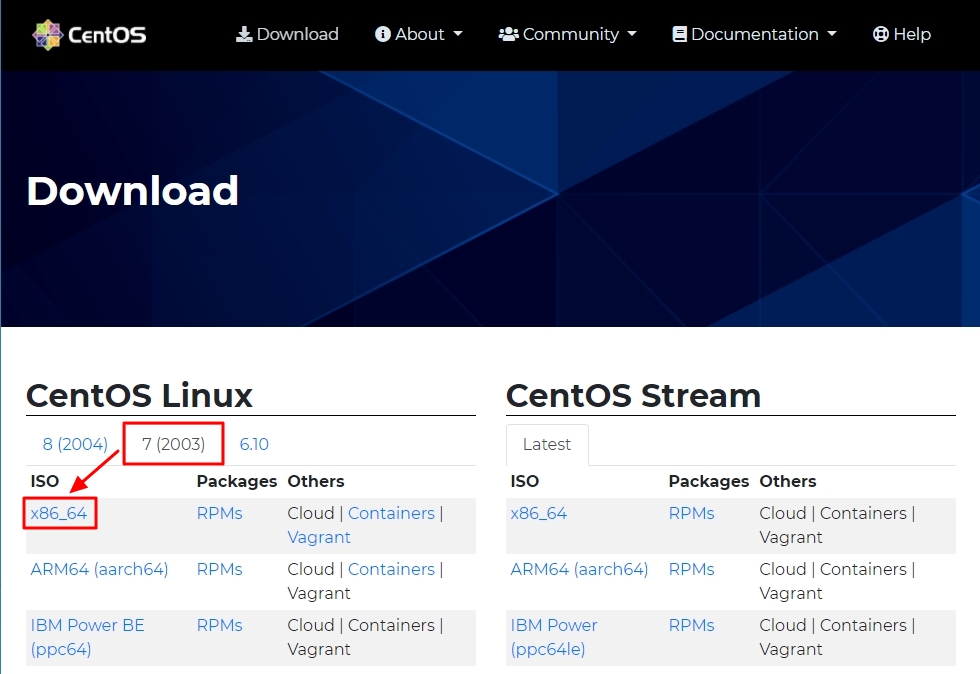This screenshot has height=674, width=980.
Task: Open the Documentation dropdown
Action: (x=754, y=34)
